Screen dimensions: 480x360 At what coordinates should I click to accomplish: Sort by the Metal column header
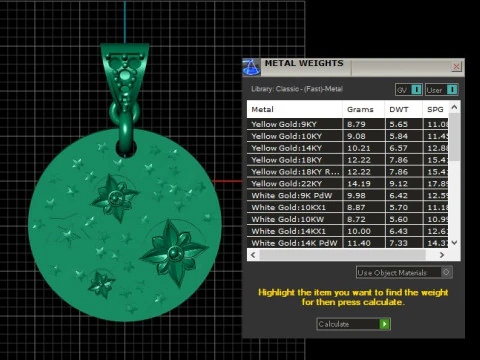[x=295, y=109]
